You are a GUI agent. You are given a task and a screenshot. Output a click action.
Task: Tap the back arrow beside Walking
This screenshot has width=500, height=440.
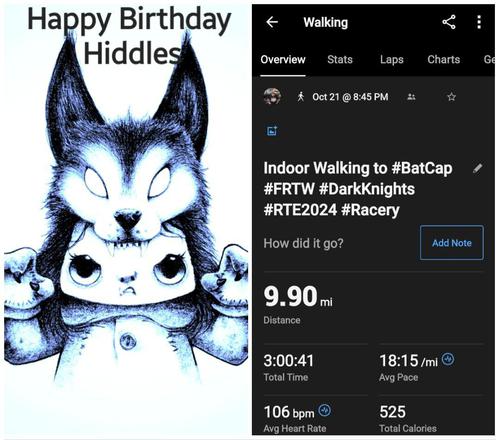click(272, 22)
